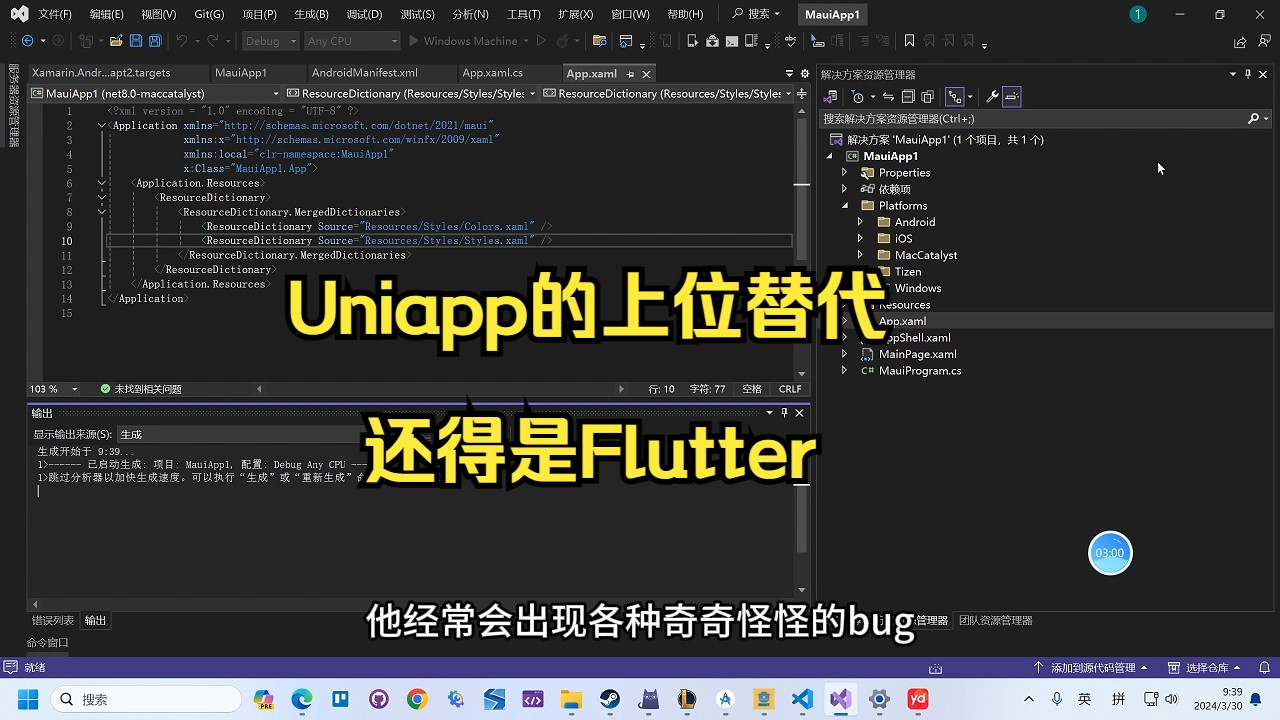The width and height of the screenshot is (1280, 720).
Task: Select MainPage.xaml in Solution Explorer
Action: point(917,354)
